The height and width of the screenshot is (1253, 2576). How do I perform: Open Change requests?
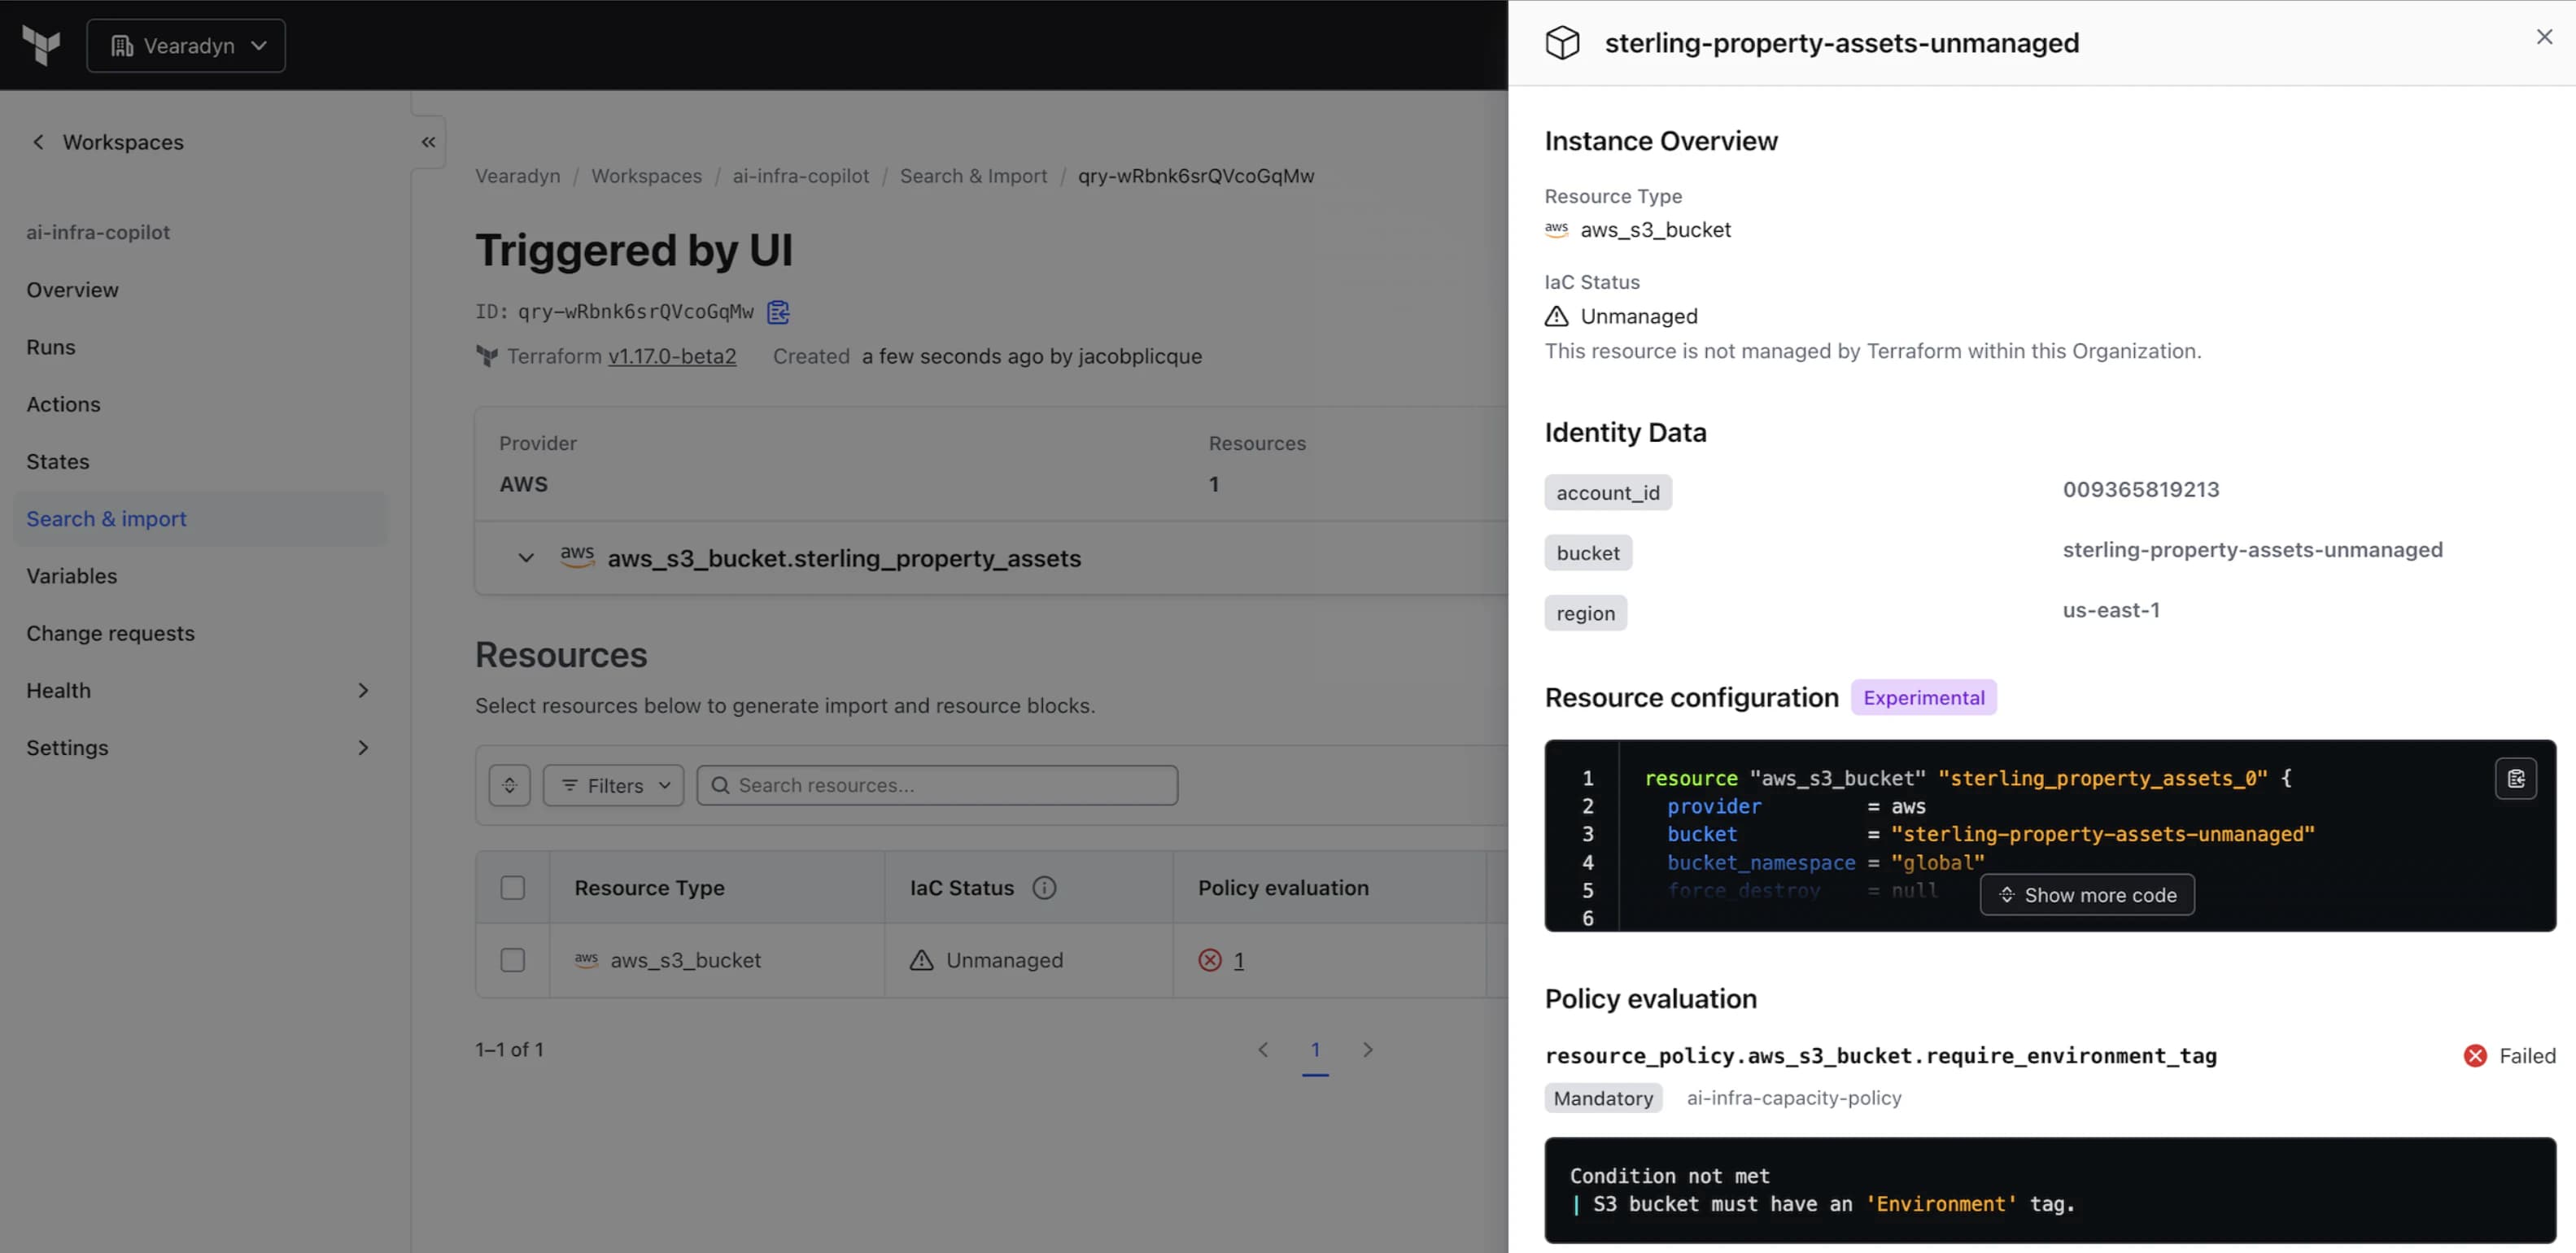click(110, 633)
